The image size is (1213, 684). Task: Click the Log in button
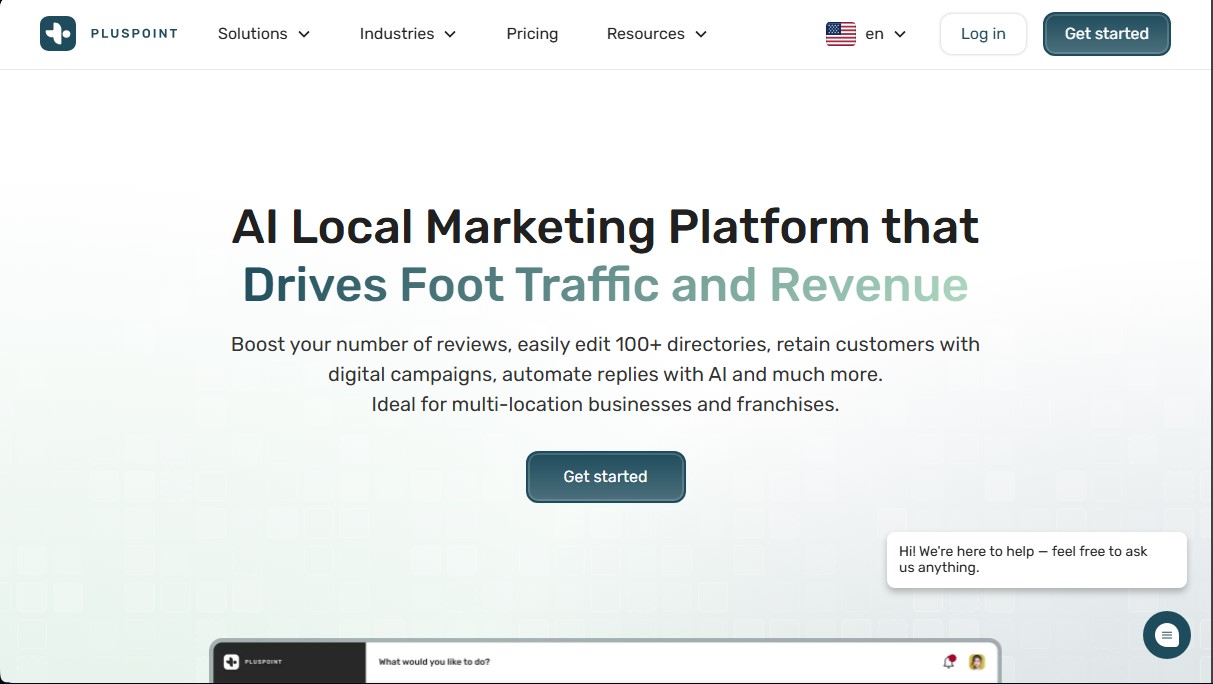coord(983,34)
